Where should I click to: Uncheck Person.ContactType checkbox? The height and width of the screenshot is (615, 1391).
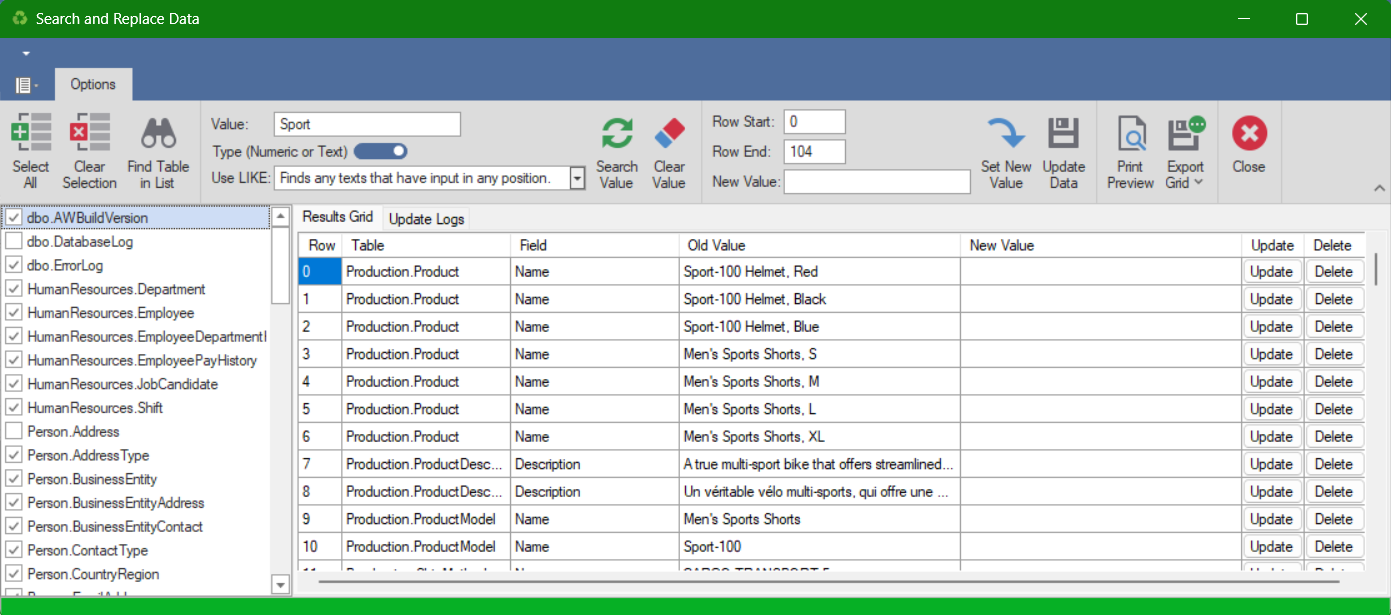[x=14, y=551]
